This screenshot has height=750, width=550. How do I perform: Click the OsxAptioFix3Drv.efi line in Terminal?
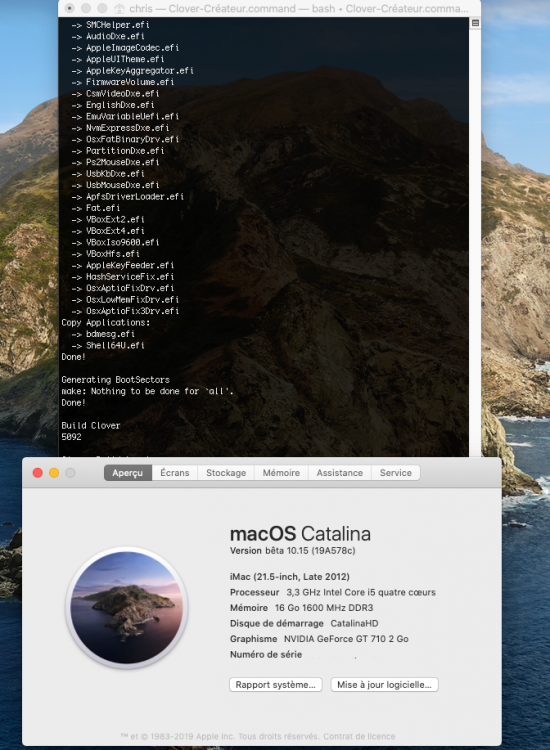(125, 311)
